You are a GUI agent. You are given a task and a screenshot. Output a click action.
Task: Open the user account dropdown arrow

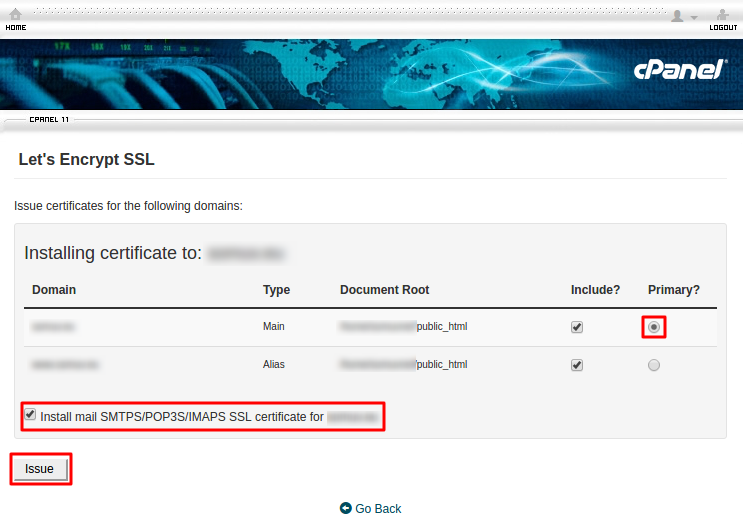pyautogui.click(x=694, y=18)
